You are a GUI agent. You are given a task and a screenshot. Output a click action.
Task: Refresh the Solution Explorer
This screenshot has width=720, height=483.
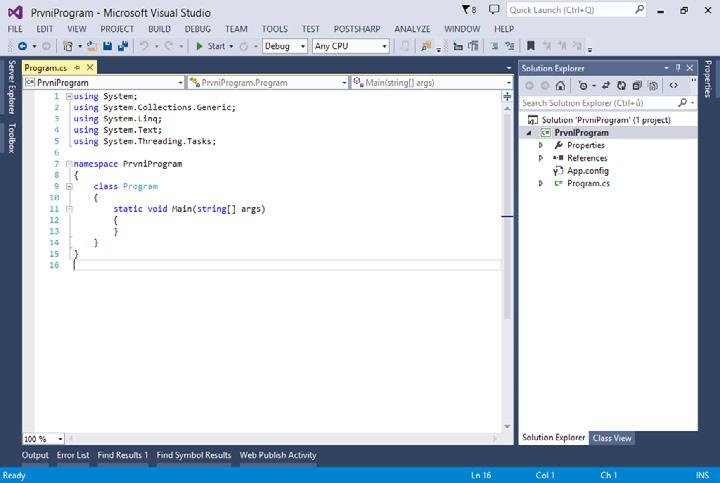(621, 85)
